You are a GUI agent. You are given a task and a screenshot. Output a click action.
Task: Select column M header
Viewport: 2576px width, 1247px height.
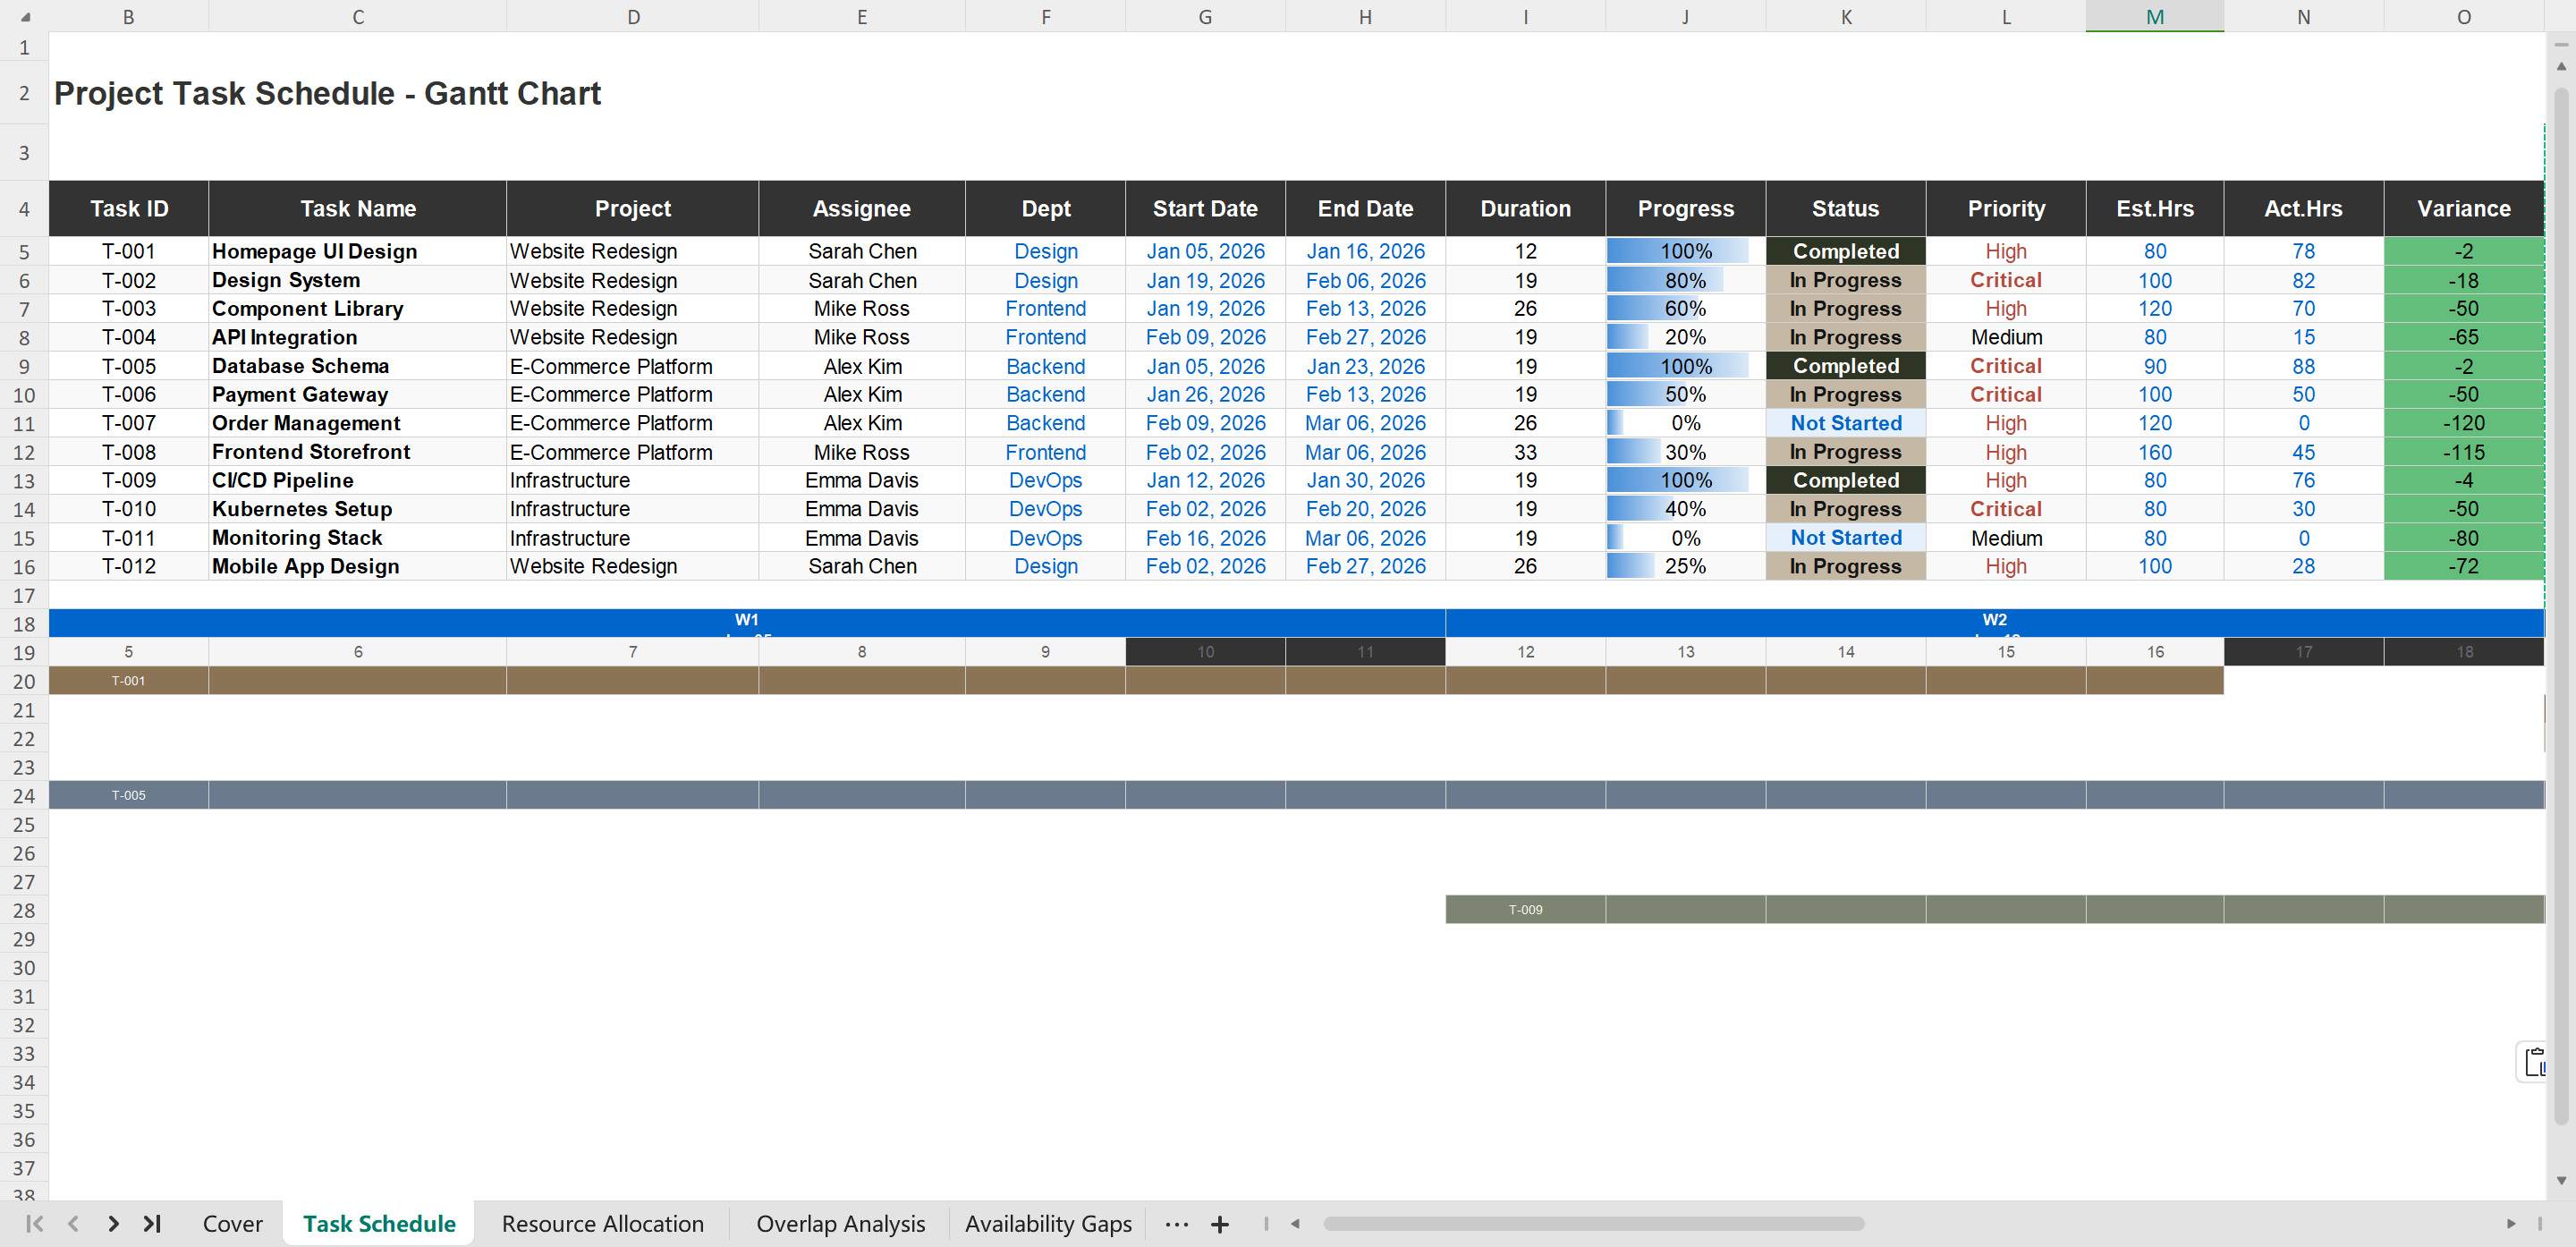pyautogui.click(x=2155, y=17)
